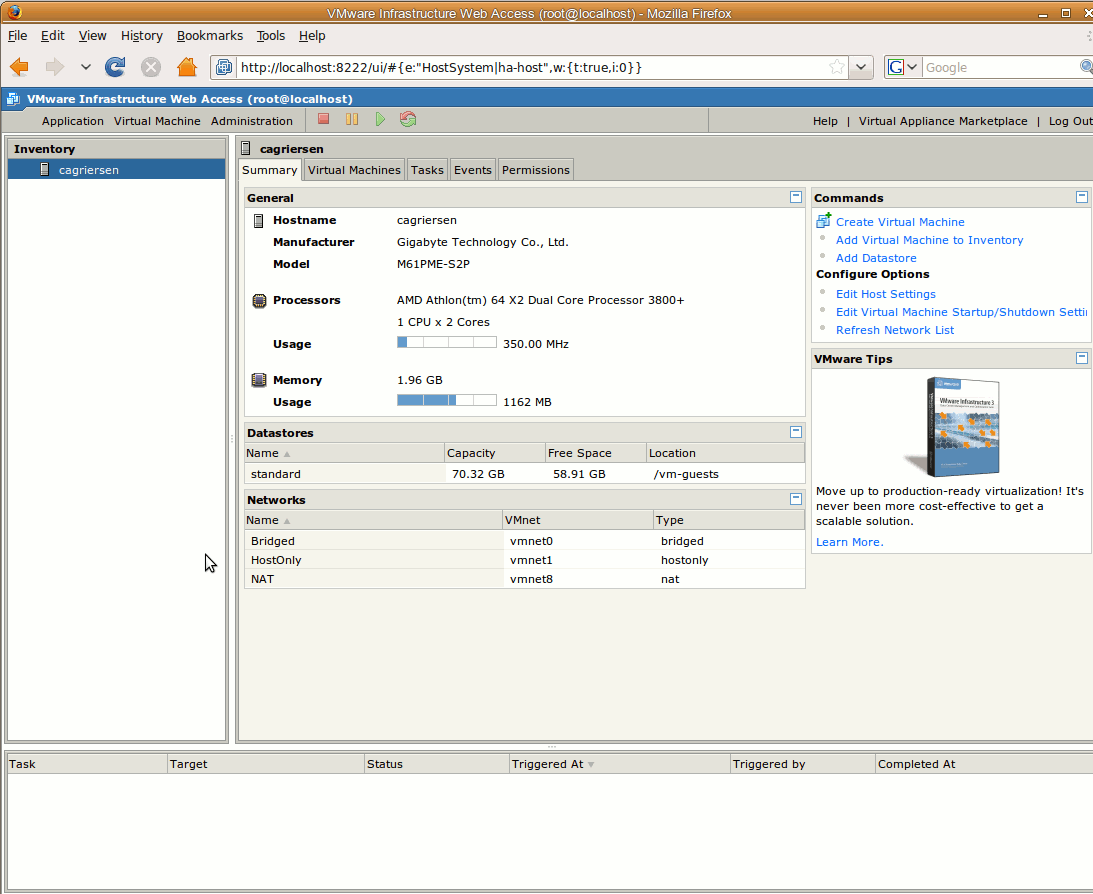Click the Firefox Reload button
This screenshot has width=1093, height=894.
tap(115, 68)
